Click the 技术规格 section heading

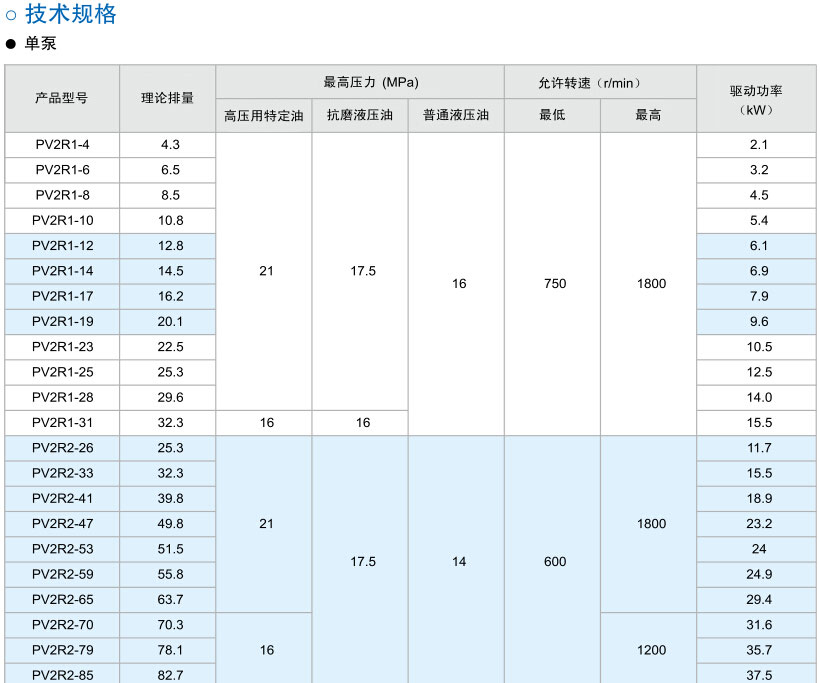(70, 14)
